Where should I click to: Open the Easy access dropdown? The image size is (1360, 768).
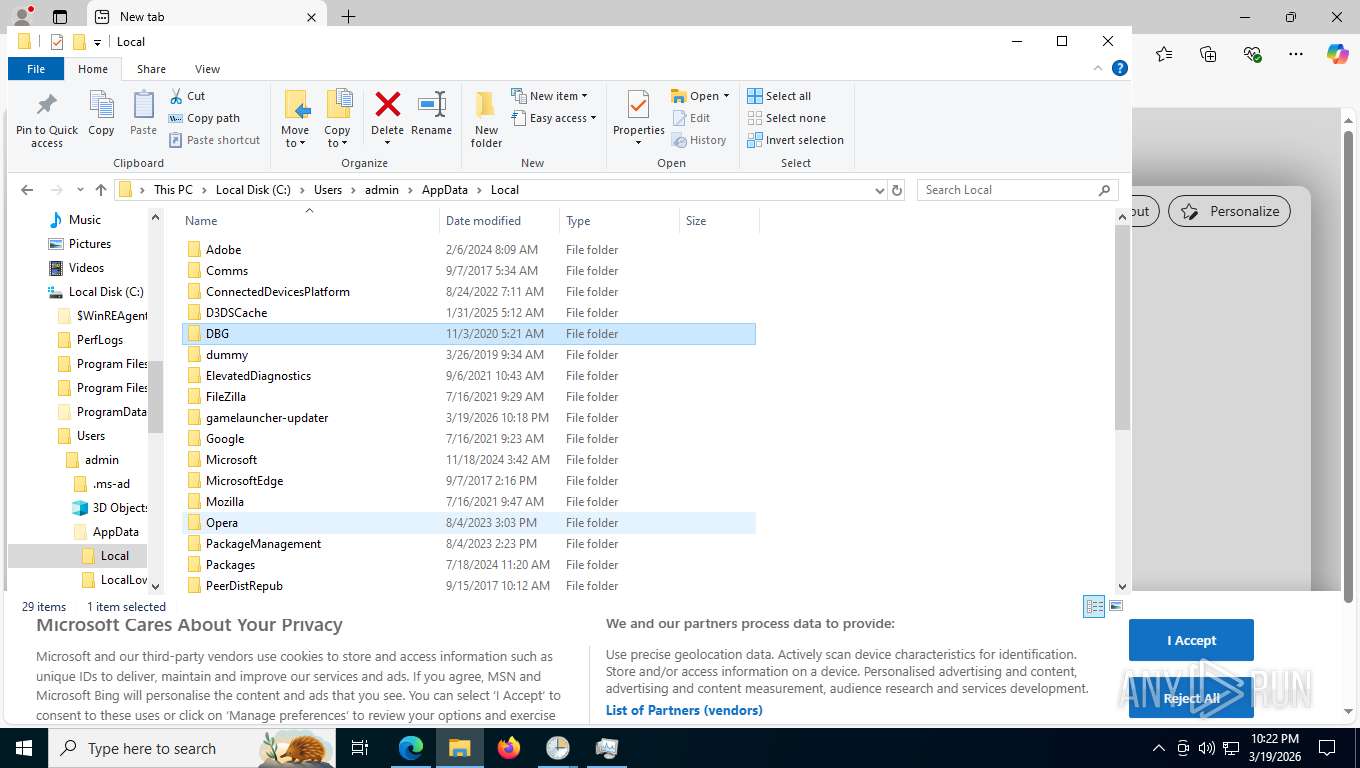pos(553,118)
